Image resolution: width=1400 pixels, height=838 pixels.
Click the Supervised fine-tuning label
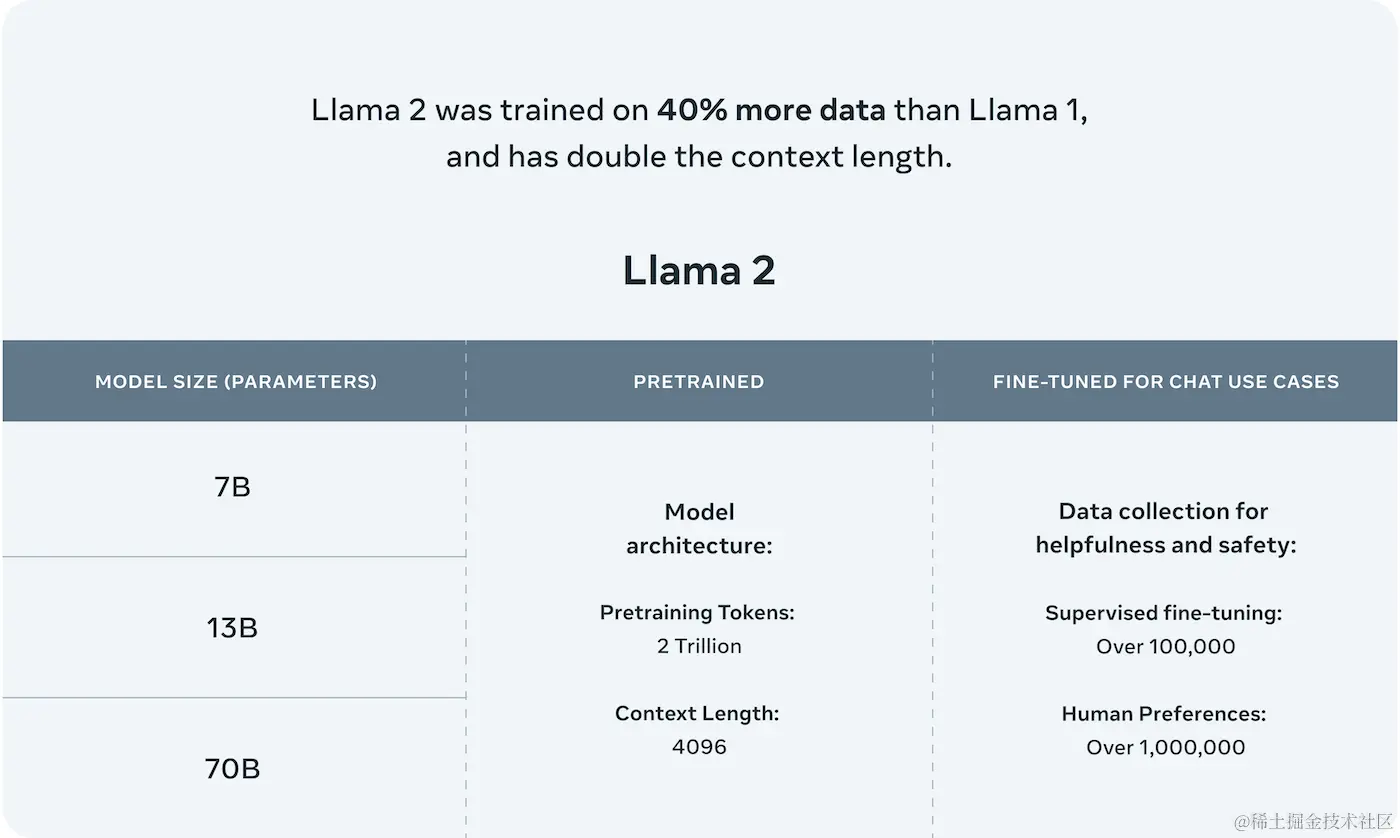[x=1164, y=612]
